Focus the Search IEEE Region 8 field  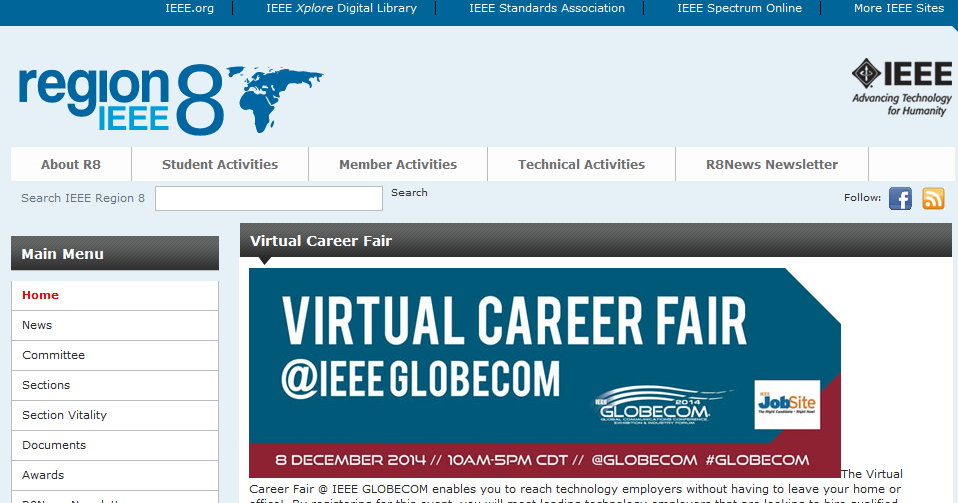tap(269, 199)
